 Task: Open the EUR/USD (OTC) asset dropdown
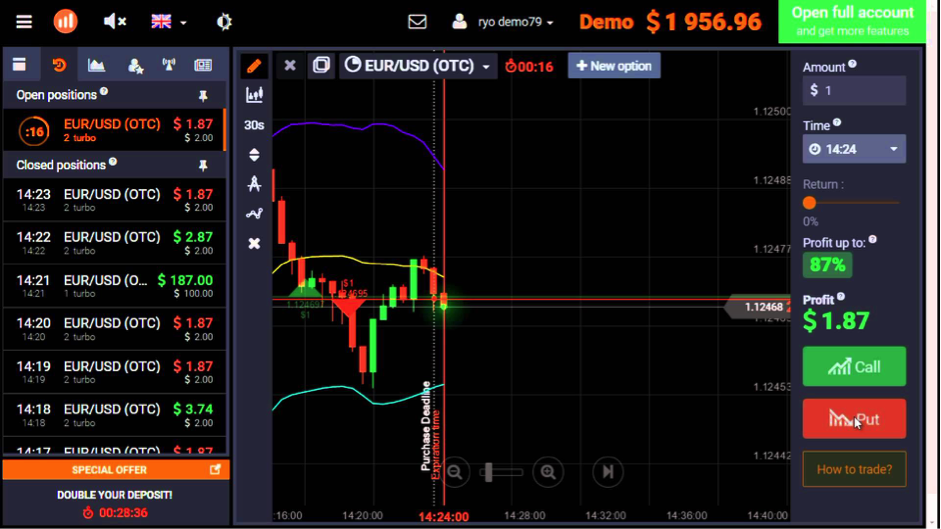click(418, 65)
